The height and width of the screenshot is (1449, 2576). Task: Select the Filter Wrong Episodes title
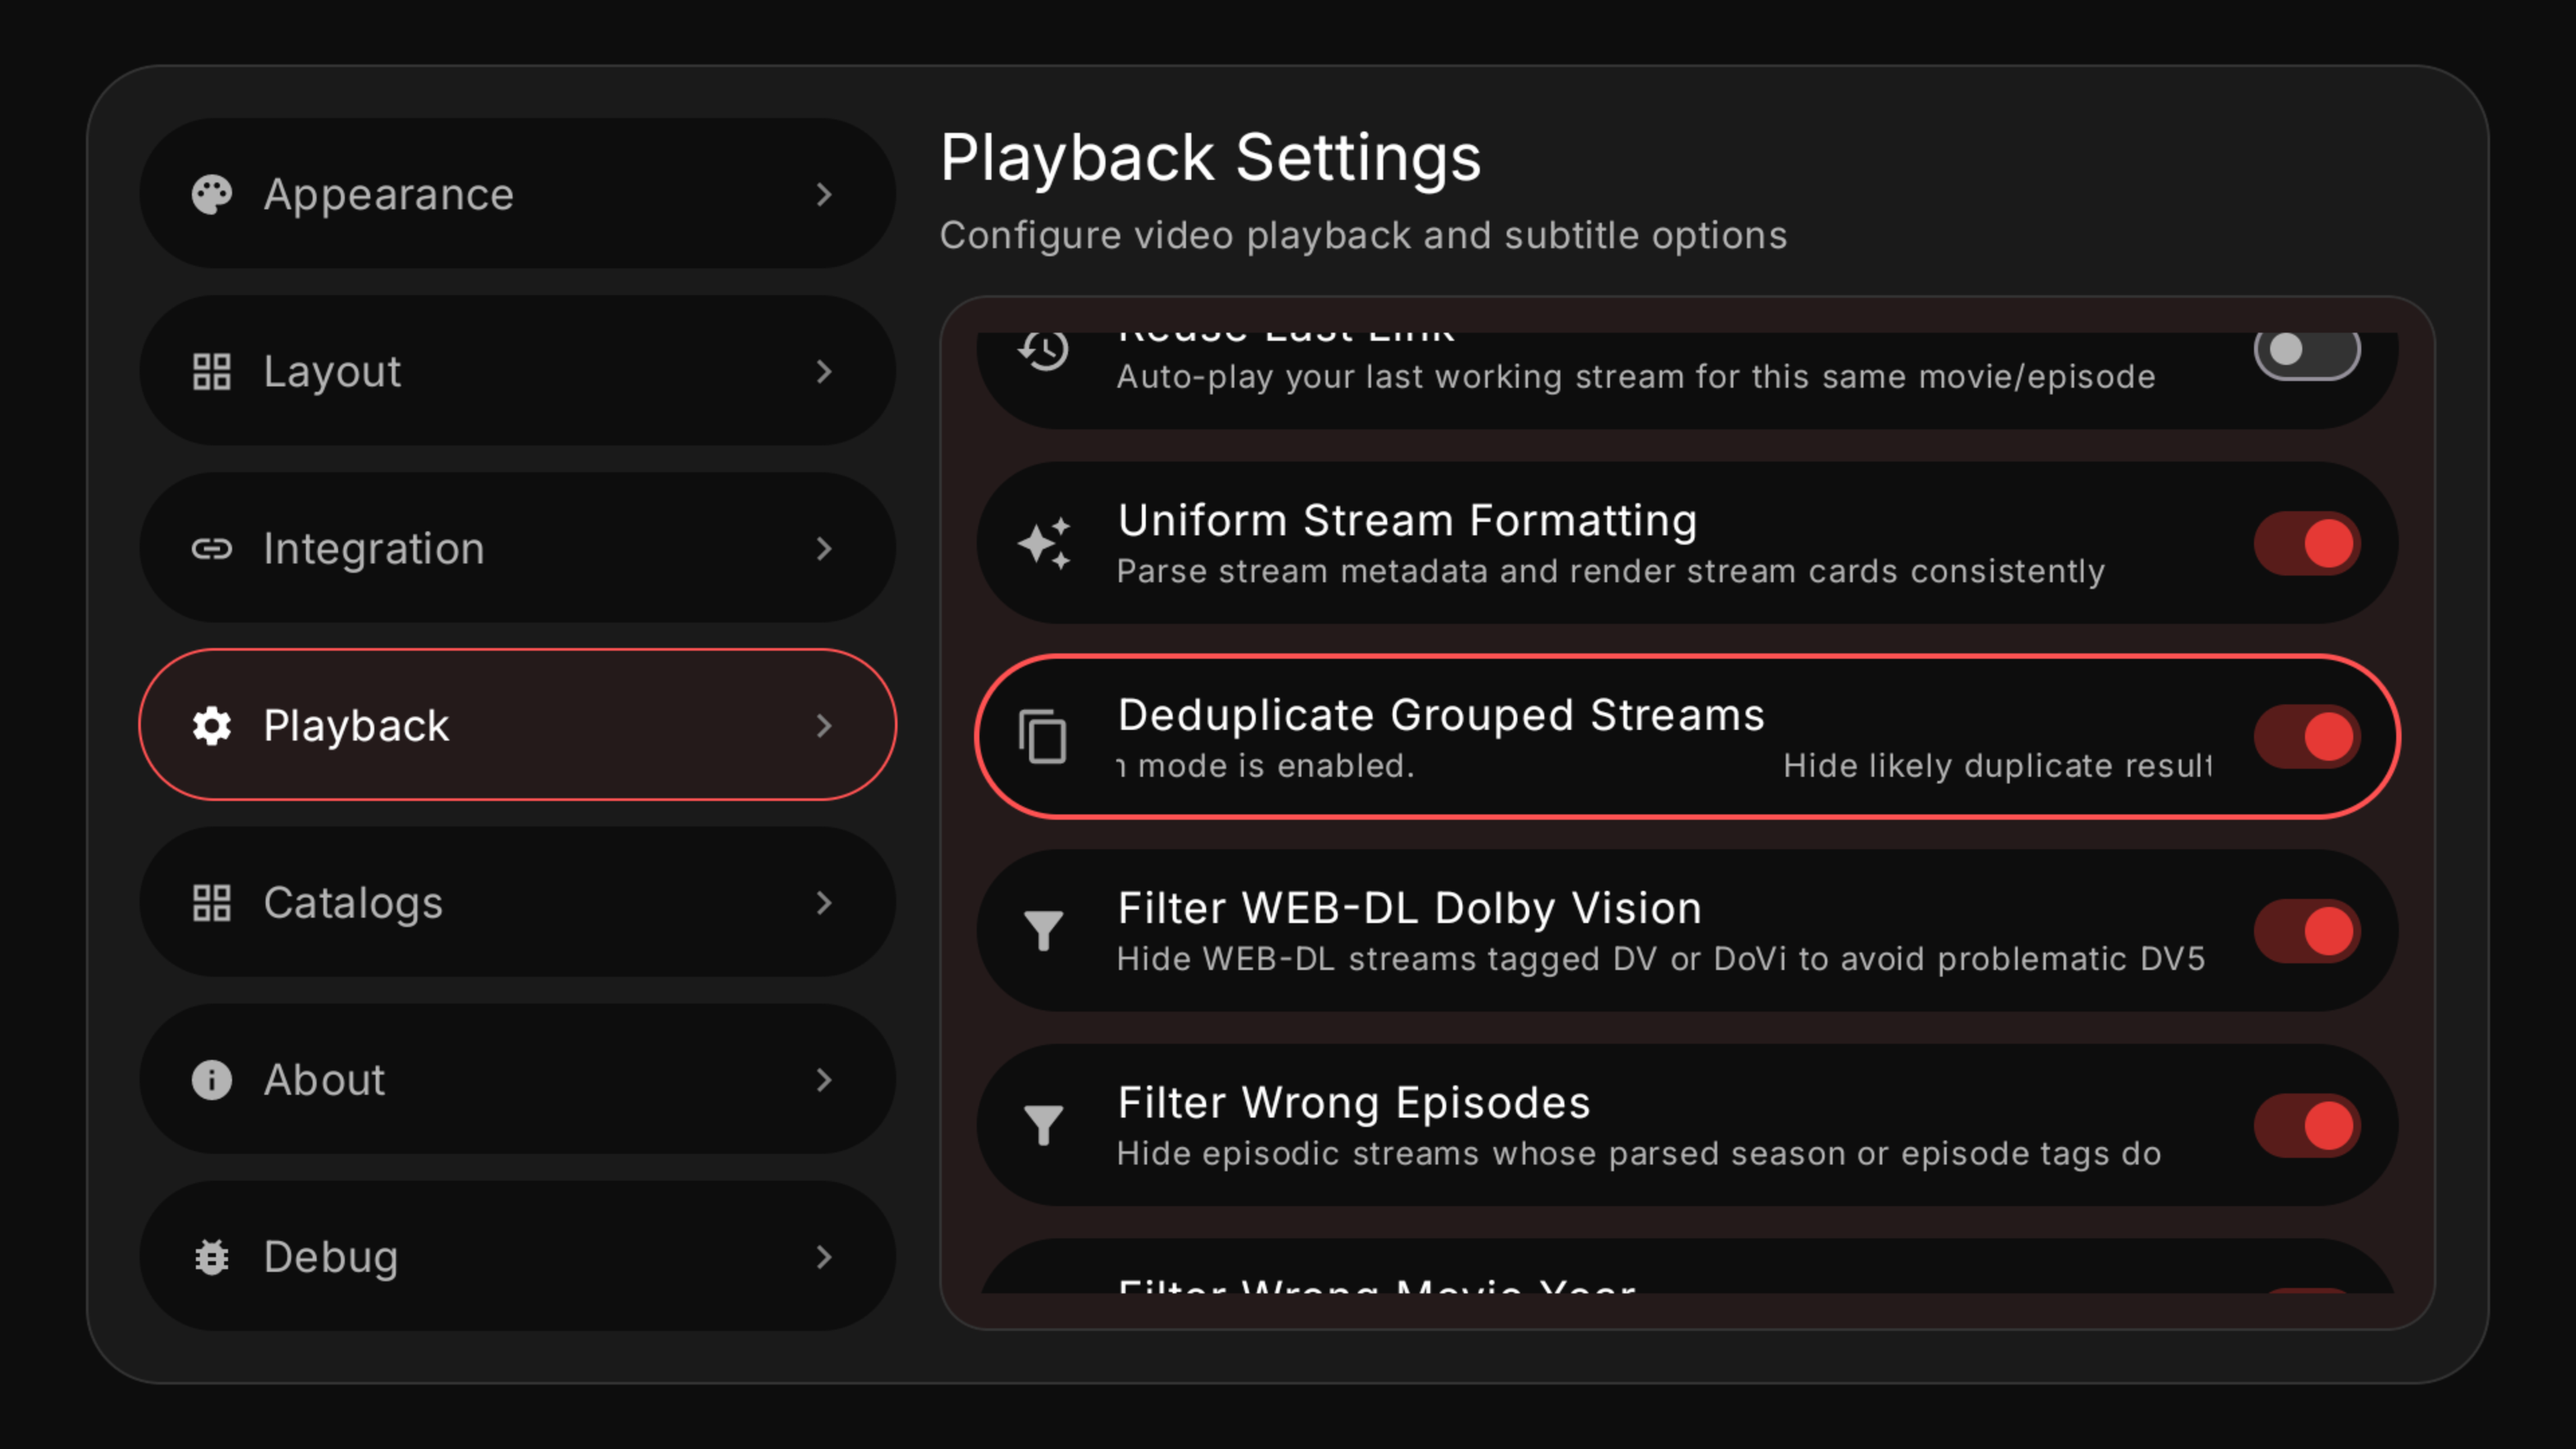coord(1353,1103)
